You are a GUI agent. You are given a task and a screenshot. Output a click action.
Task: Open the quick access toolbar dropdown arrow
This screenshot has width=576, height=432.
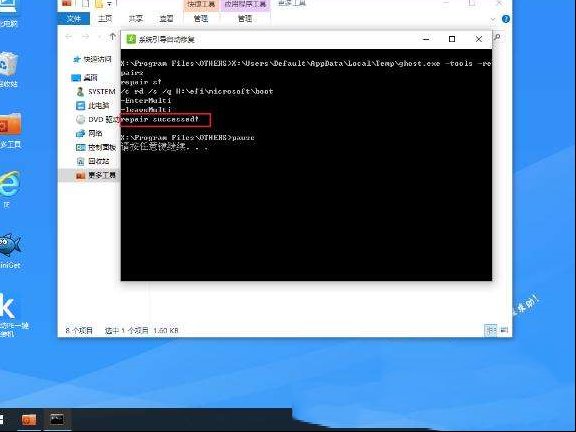click(109, 4)
